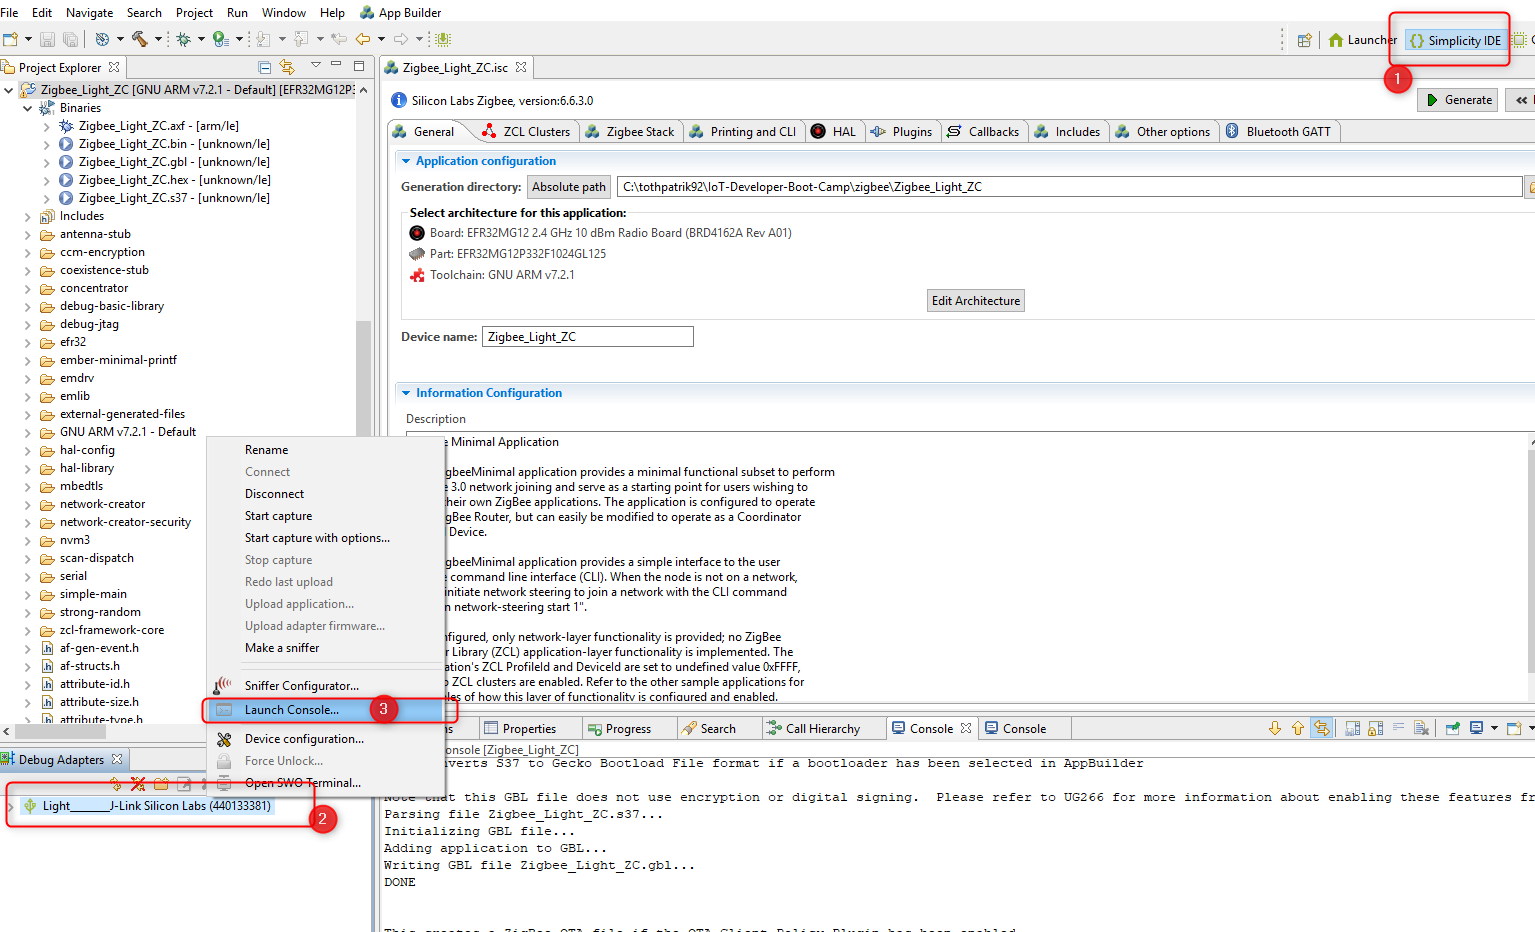Open the Launcher perspective
Image resolution: width=1535 pixels, height=932 pixels.
(x=1362, y=40)
